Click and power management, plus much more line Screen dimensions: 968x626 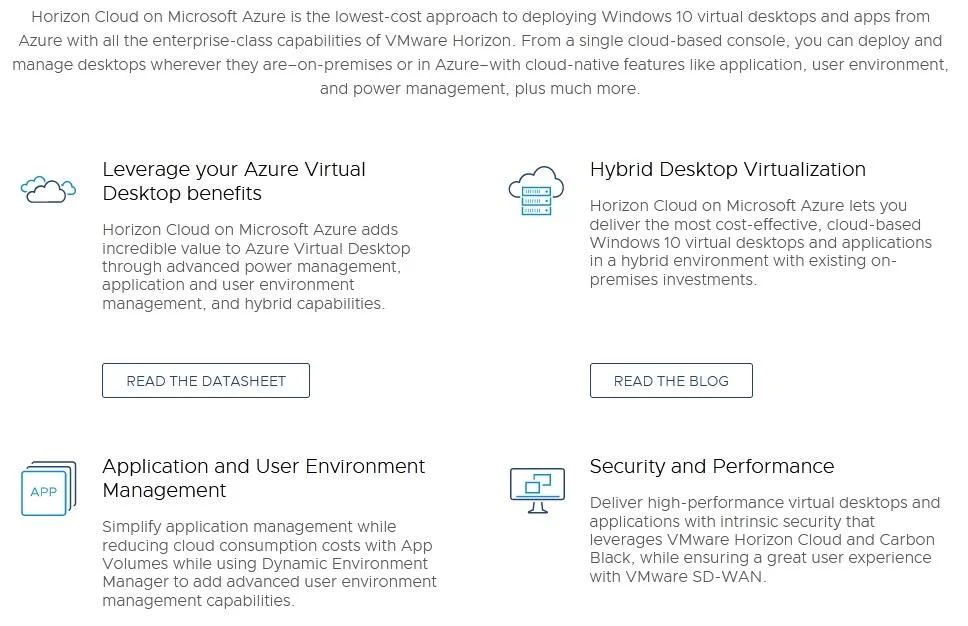pyautogui.click(x=480, y=89)
